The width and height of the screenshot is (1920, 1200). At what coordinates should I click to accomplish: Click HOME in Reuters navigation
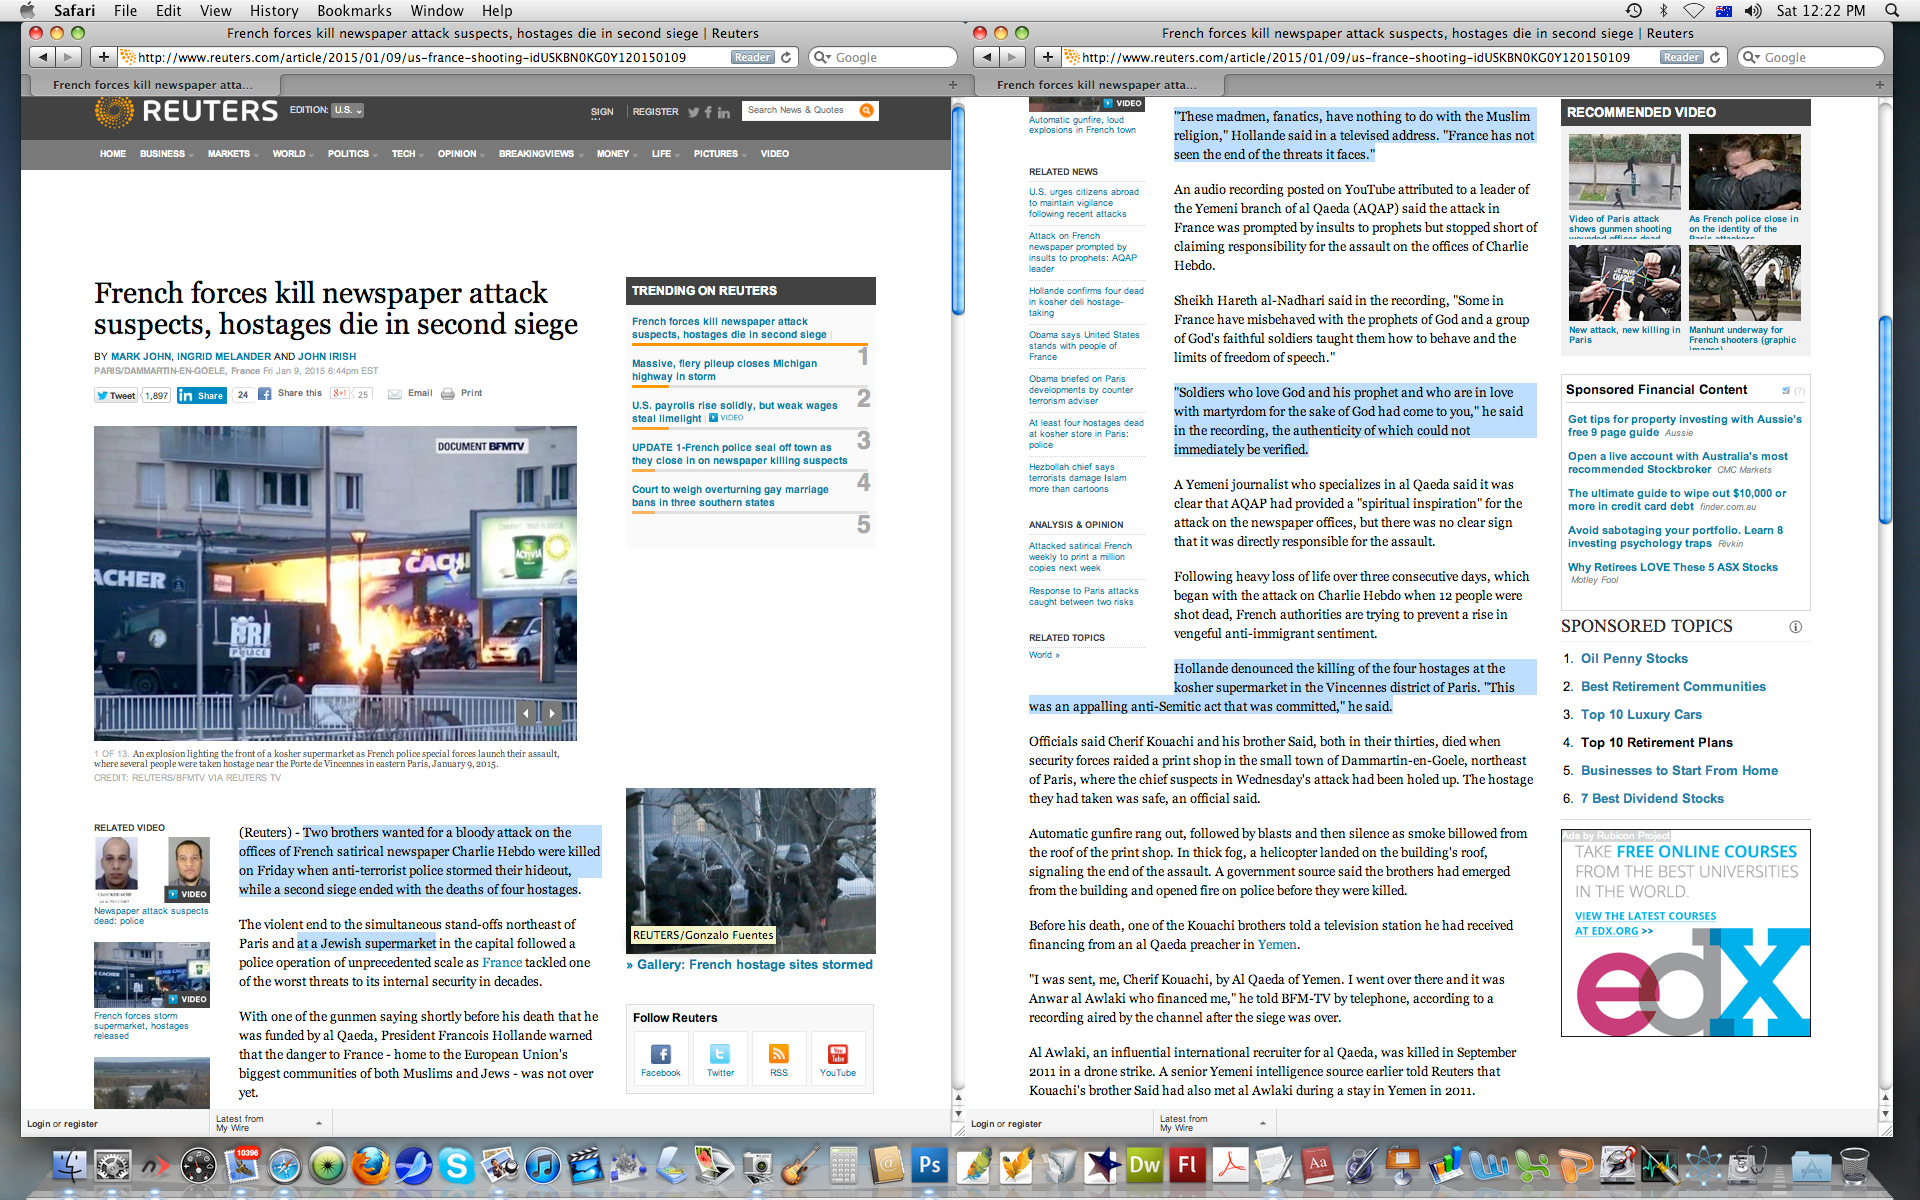(x=113, y=154)
